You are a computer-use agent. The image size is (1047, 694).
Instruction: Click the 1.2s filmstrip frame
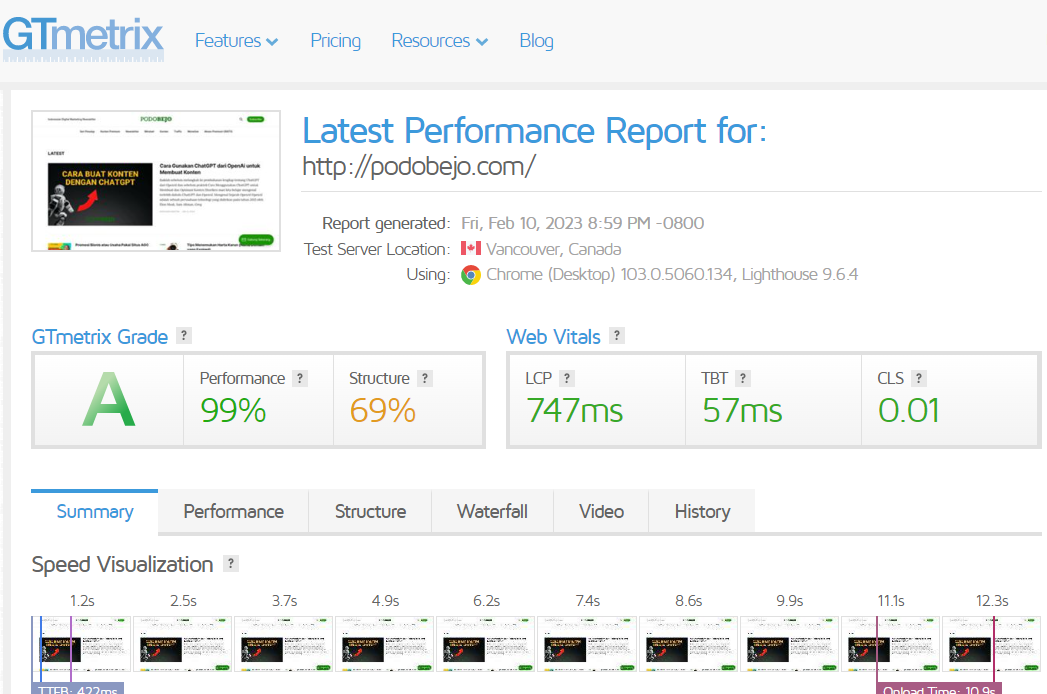[81, 644]
